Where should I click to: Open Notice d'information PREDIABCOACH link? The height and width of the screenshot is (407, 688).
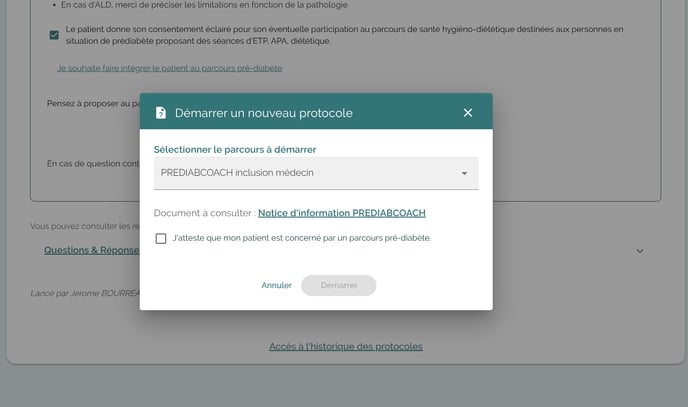[x=342, y=213]
